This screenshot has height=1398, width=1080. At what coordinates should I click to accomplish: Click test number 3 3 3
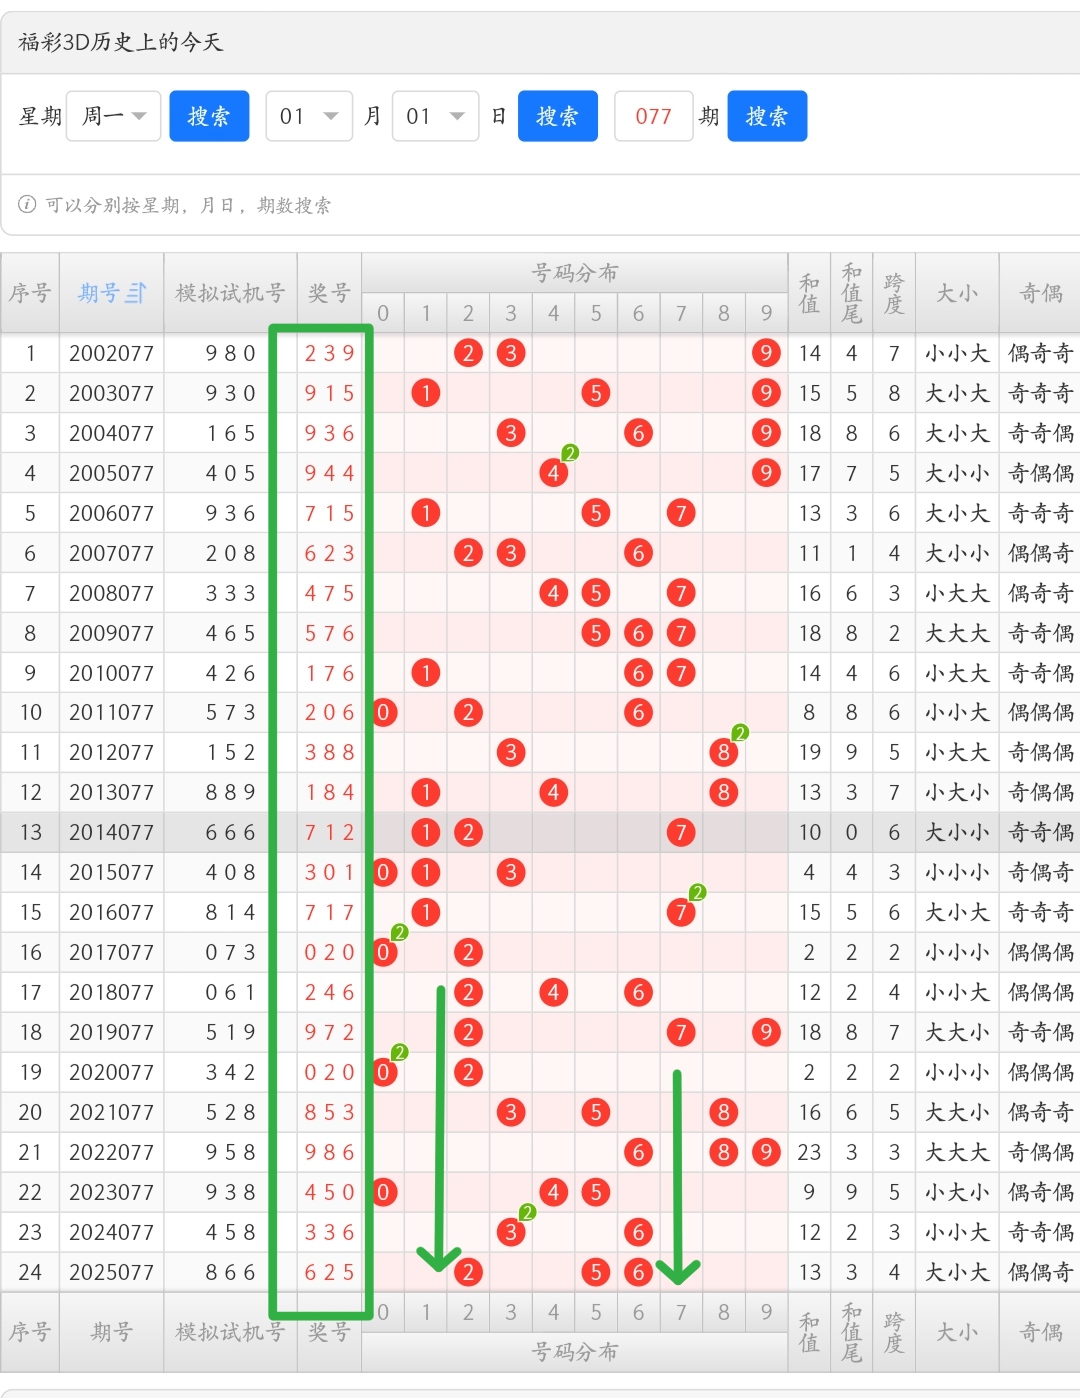point(230,593)
